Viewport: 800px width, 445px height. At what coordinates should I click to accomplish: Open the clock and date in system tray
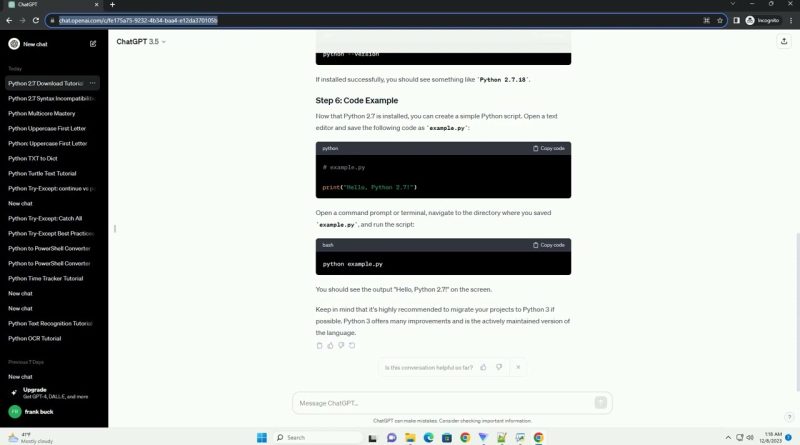coord(770,437)
